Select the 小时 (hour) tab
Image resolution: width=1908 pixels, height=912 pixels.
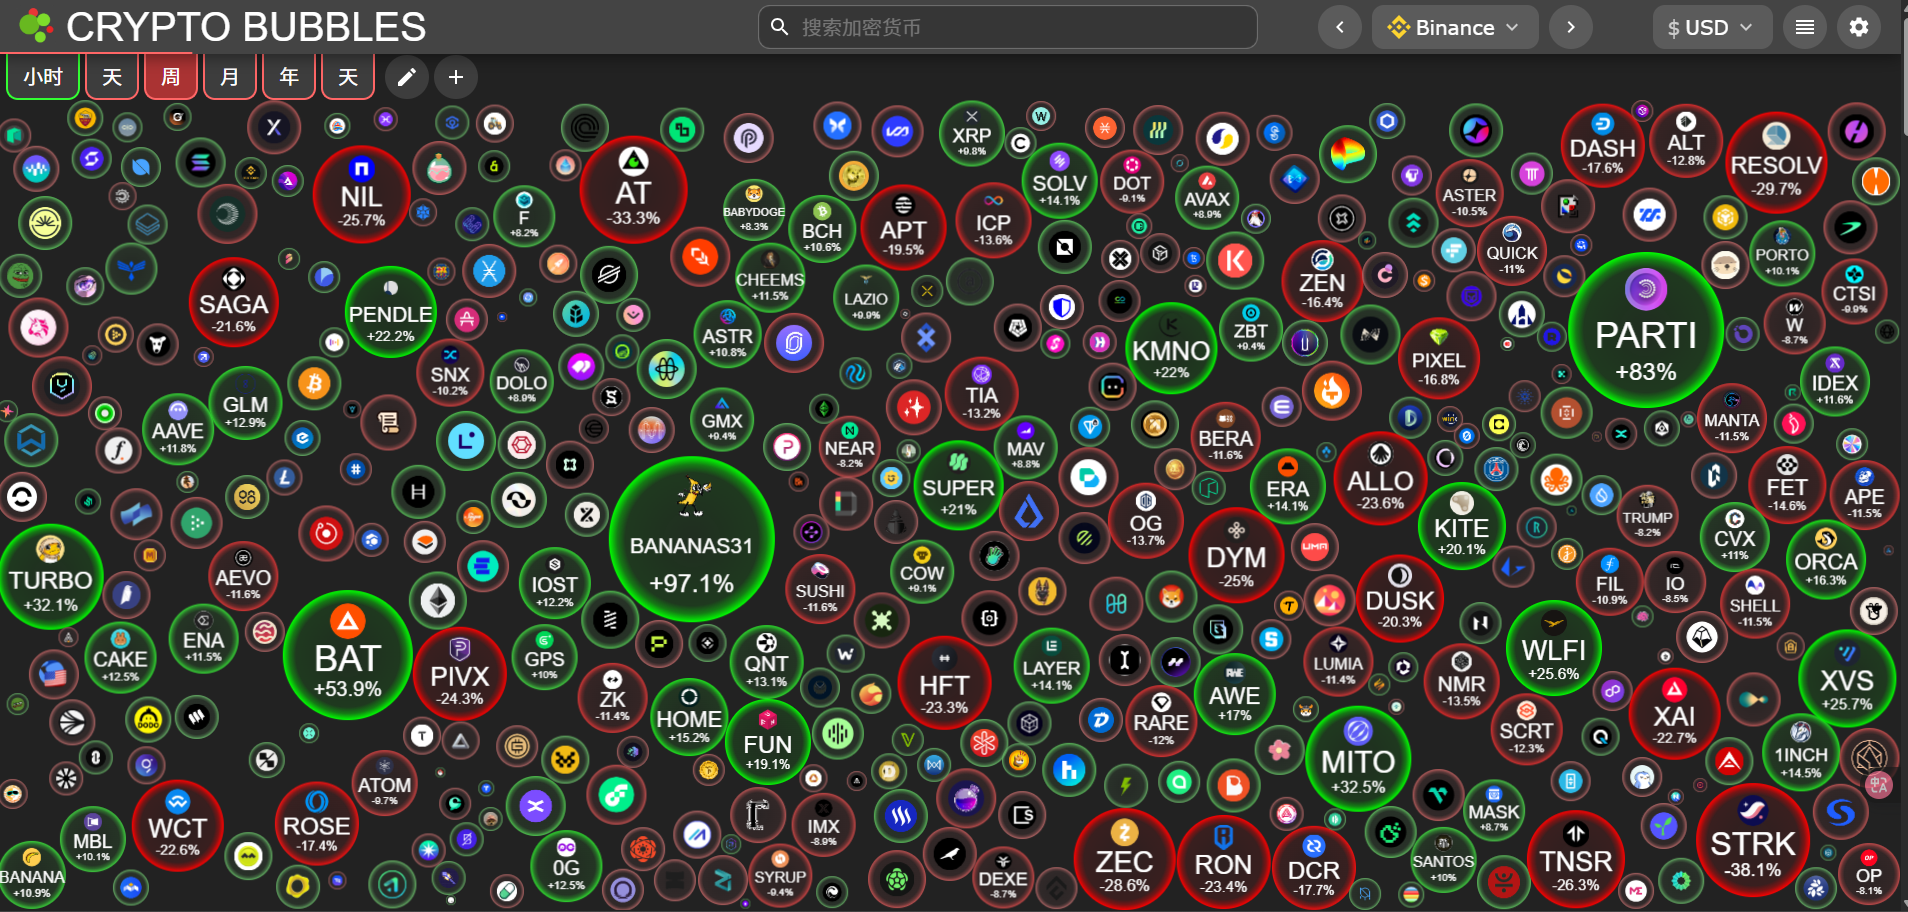coord(43,77)
